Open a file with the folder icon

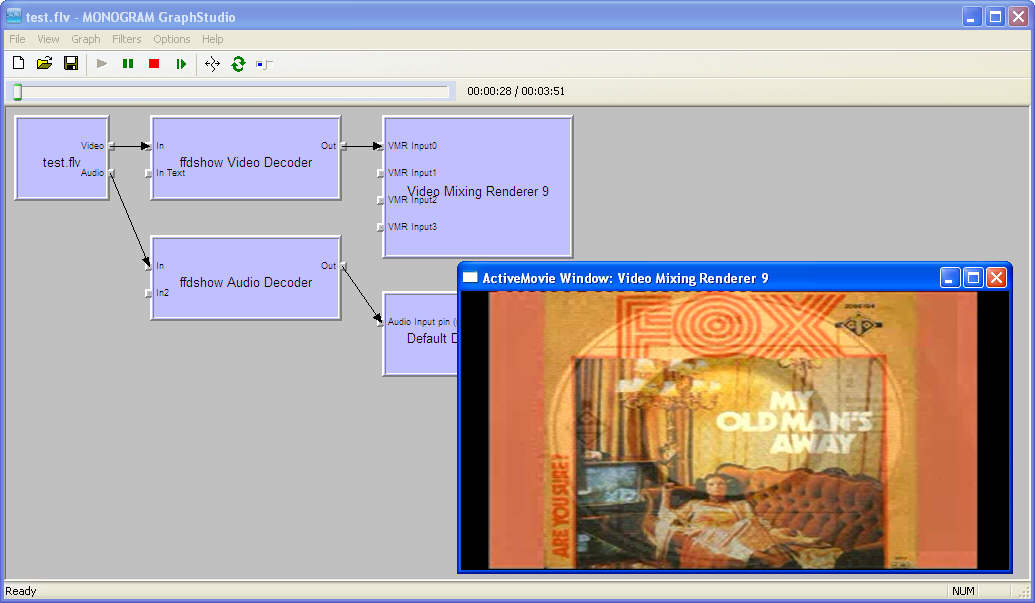pos(44,63)
